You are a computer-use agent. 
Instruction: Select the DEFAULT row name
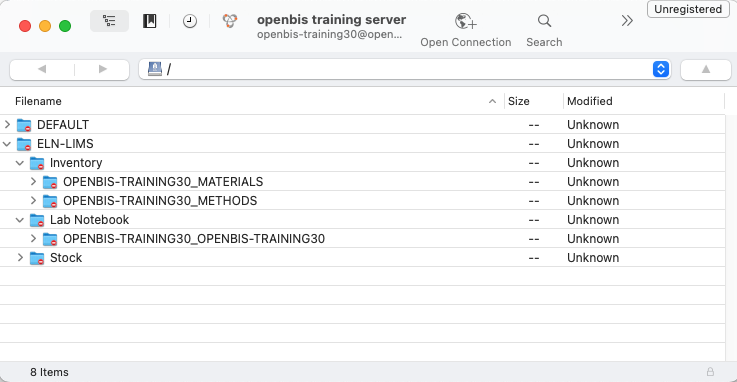63,125
